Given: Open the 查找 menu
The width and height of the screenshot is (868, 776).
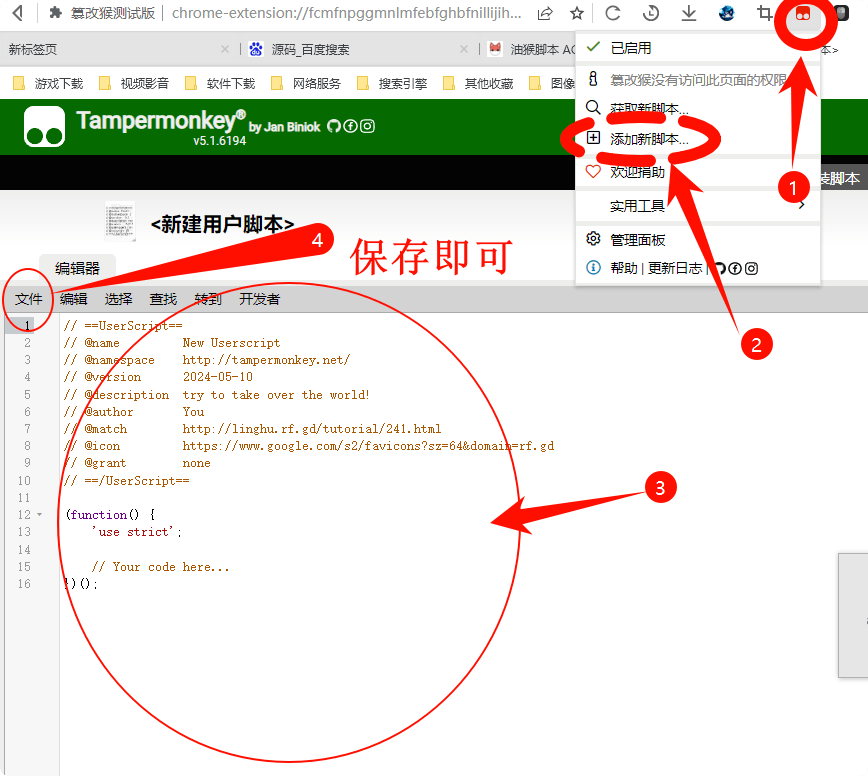Looking at the screenshot, I should [163, 299].
